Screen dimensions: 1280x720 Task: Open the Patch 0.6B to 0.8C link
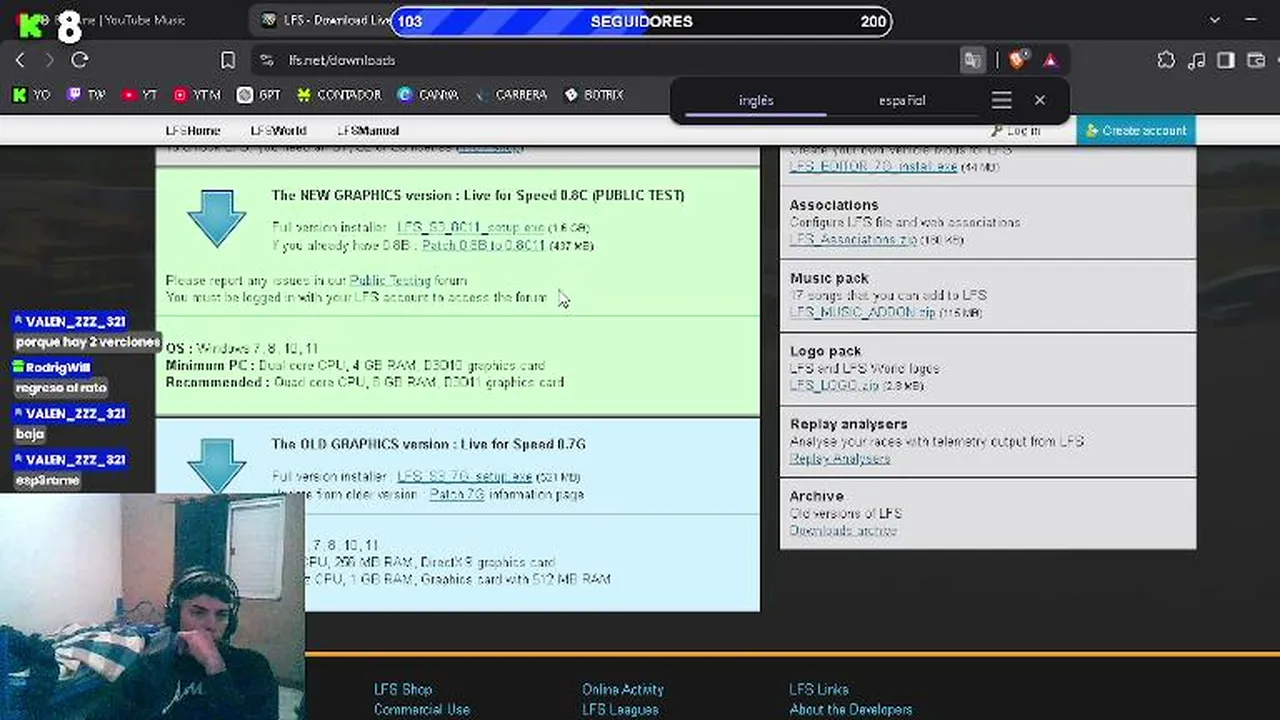[x=483, y=245]
